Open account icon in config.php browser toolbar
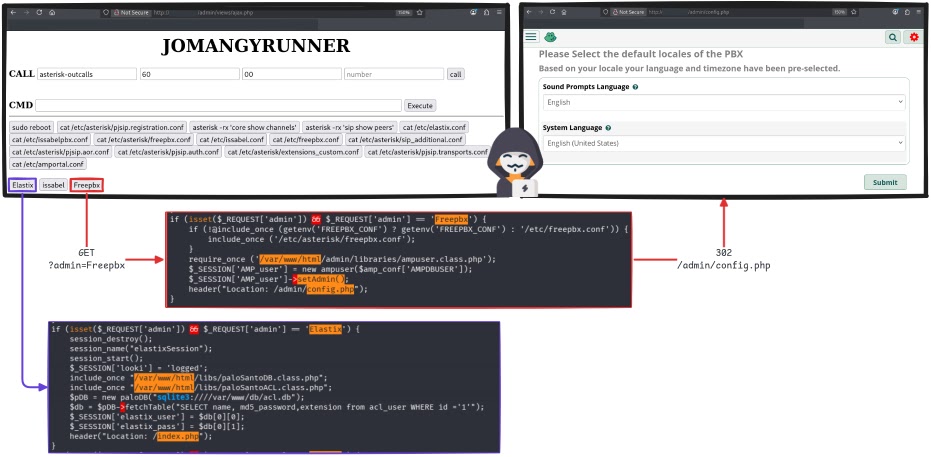The image size is (931, 457). pyautogui.click(x=896, y=12)
